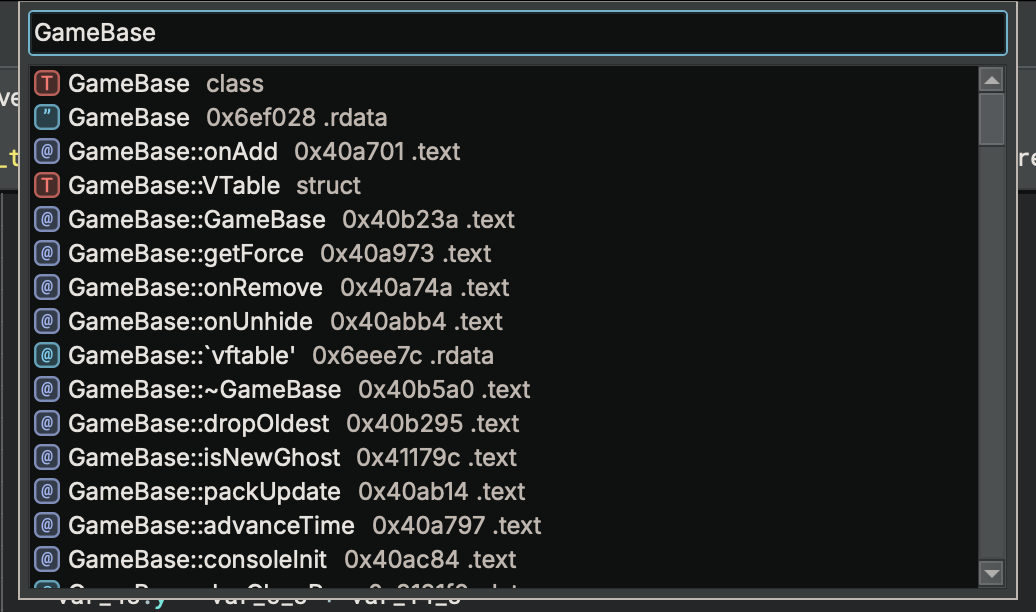Click the @ function icon beside GameBase::onAdd
The width and height of the screenshot is (1036, 612).
tap(45, 152)
